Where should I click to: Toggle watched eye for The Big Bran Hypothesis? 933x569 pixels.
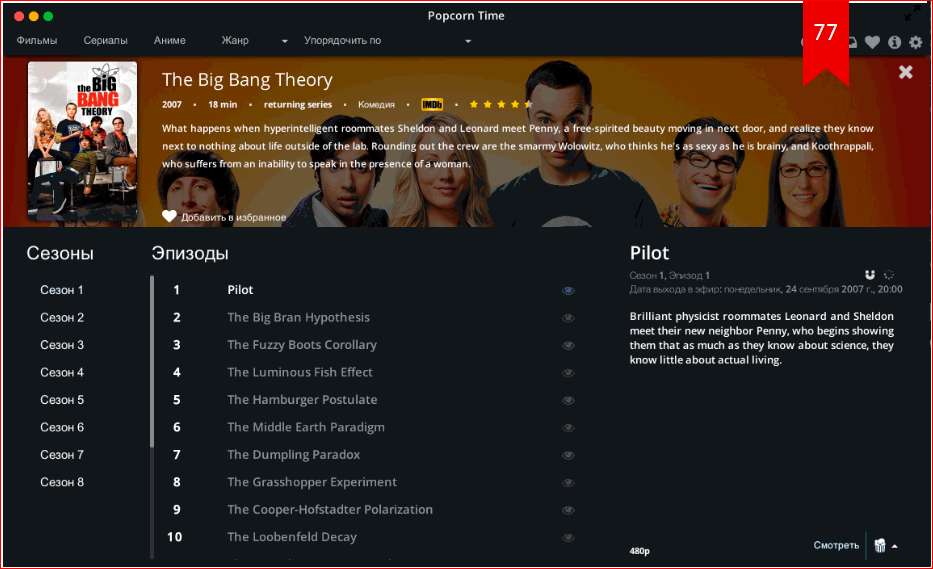click(568, 318)
